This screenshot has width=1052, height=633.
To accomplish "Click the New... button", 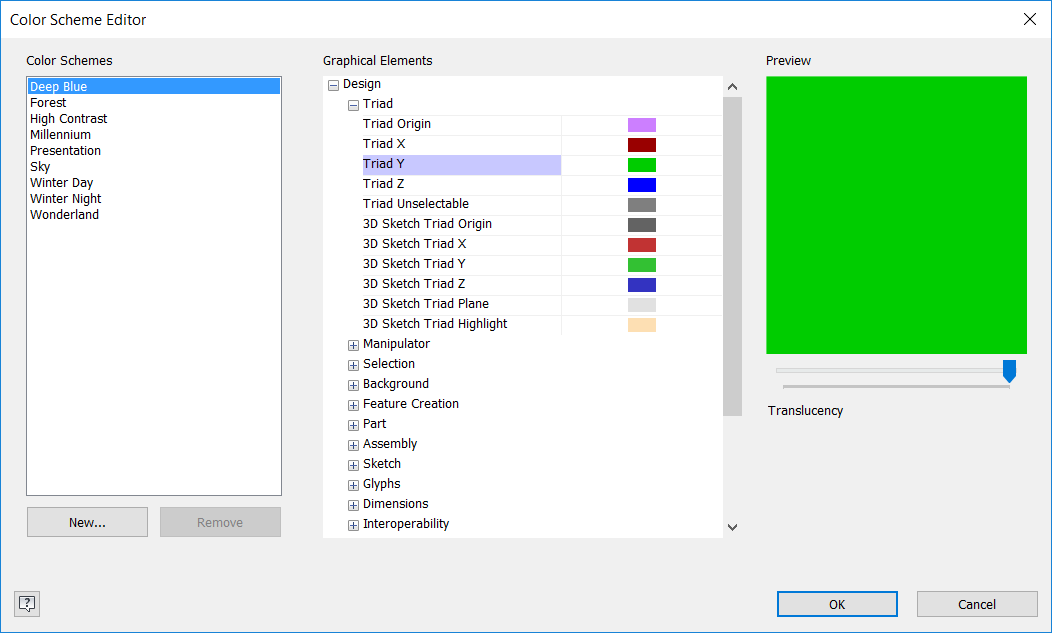I will (87, 522).
